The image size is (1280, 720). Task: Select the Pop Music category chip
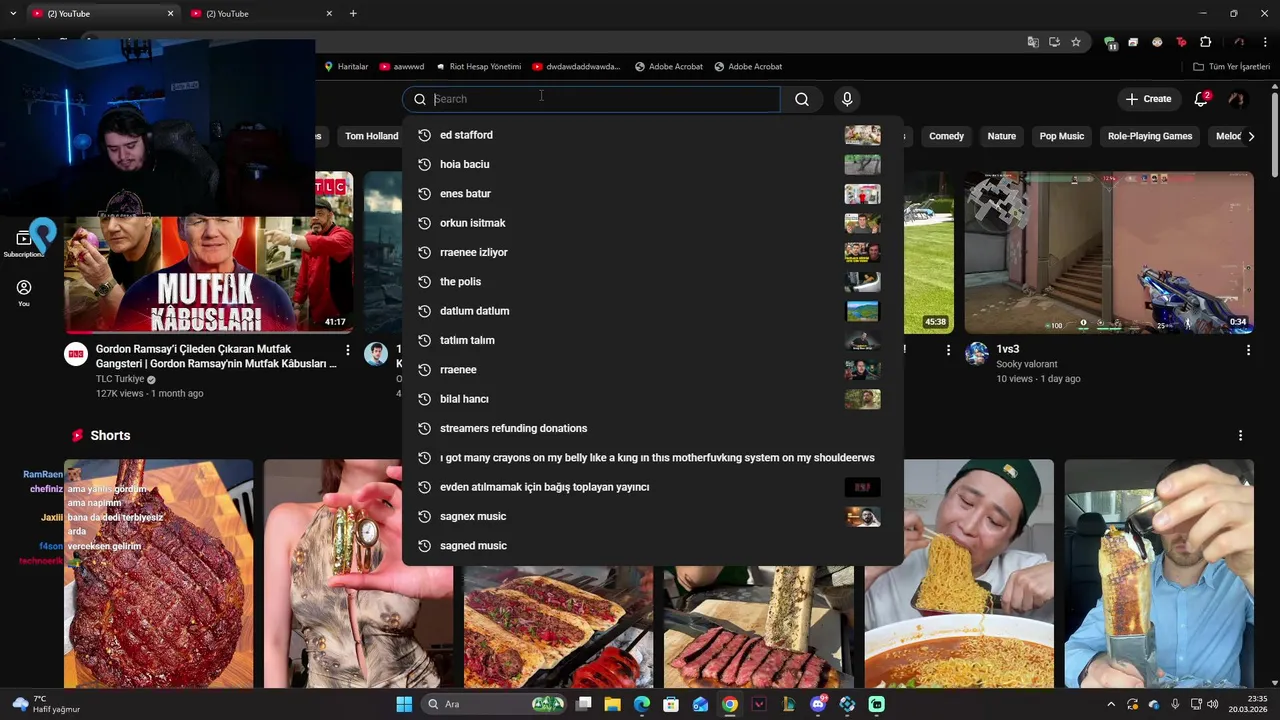(x=1061, y=136)
